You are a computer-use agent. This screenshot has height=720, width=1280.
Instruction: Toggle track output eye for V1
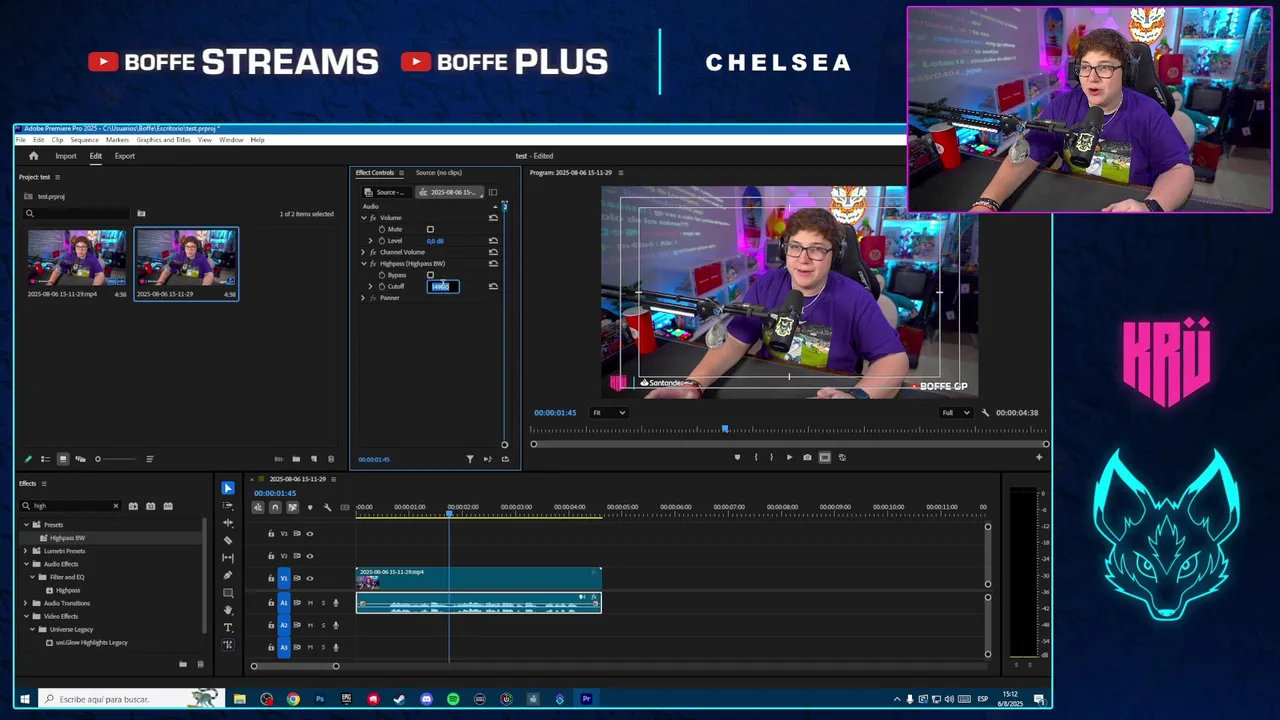coord(309,578)
